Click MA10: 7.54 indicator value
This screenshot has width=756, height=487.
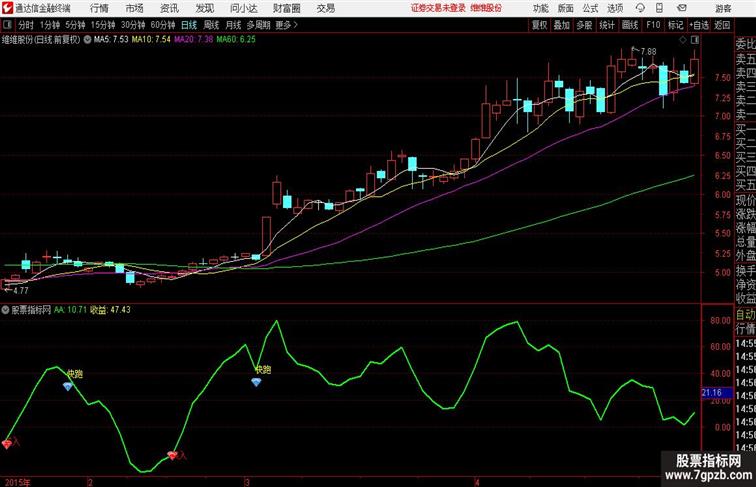coord(151,40)
